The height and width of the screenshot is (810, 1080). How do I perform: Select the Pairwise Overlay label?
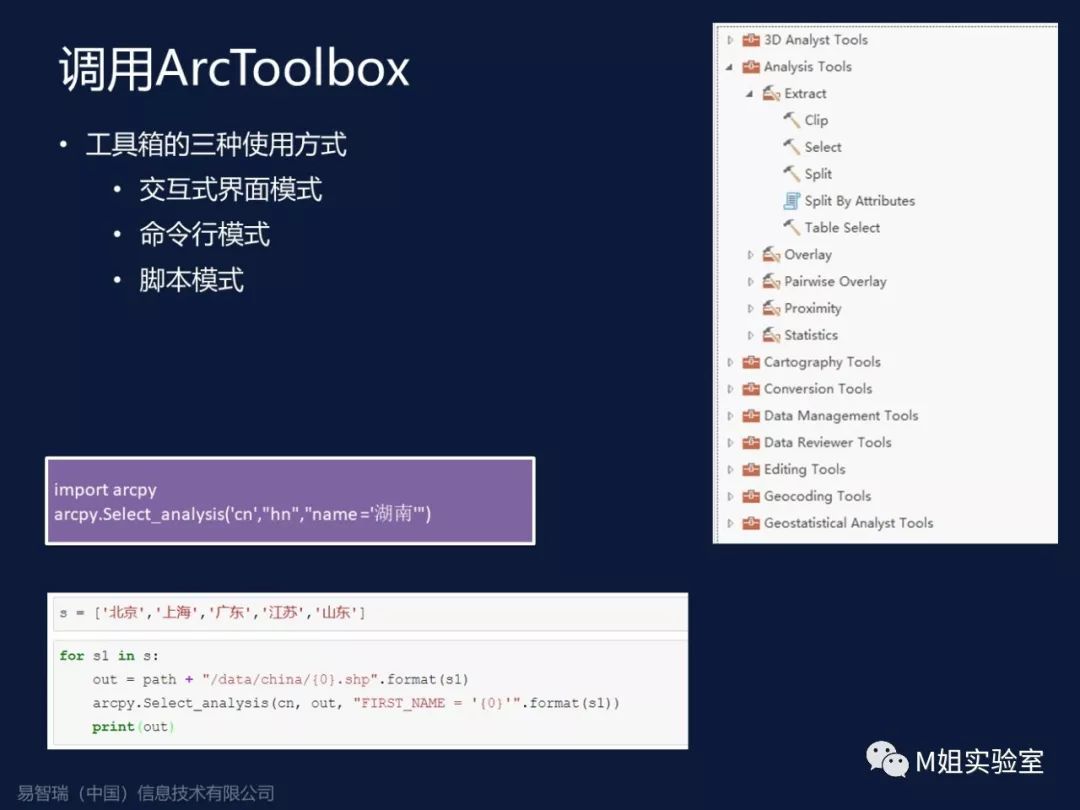[x=835, y=282]
